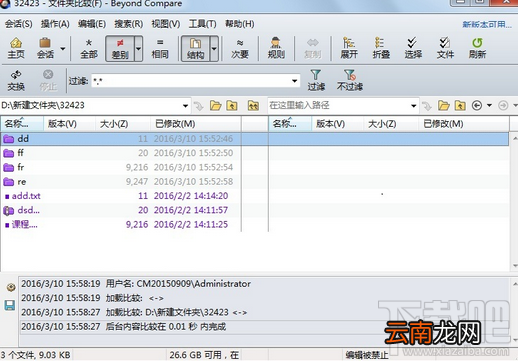Expand the 会话 toolbar dropdown arrow

click(63, 49)
